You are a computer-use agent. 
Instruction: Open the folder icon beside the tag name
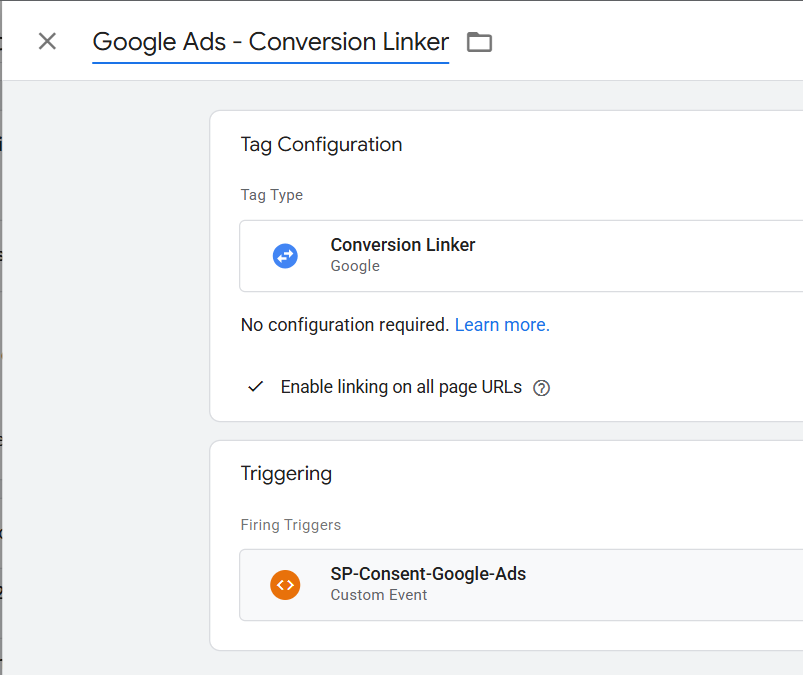(479, 42)
